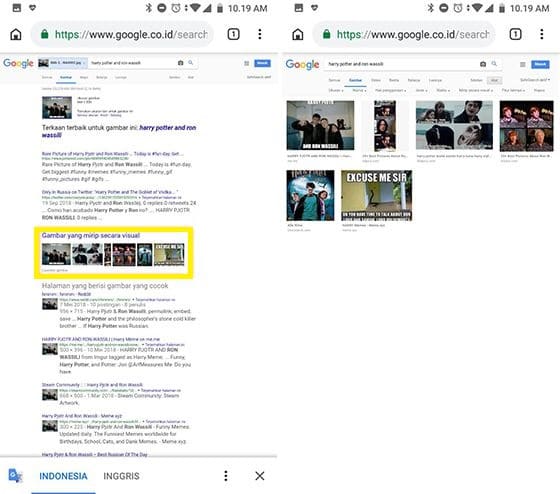This screenshot has width=560, height=494.
Task: Switch to the Video tab in right page
Action: click(x=376, y=80)
